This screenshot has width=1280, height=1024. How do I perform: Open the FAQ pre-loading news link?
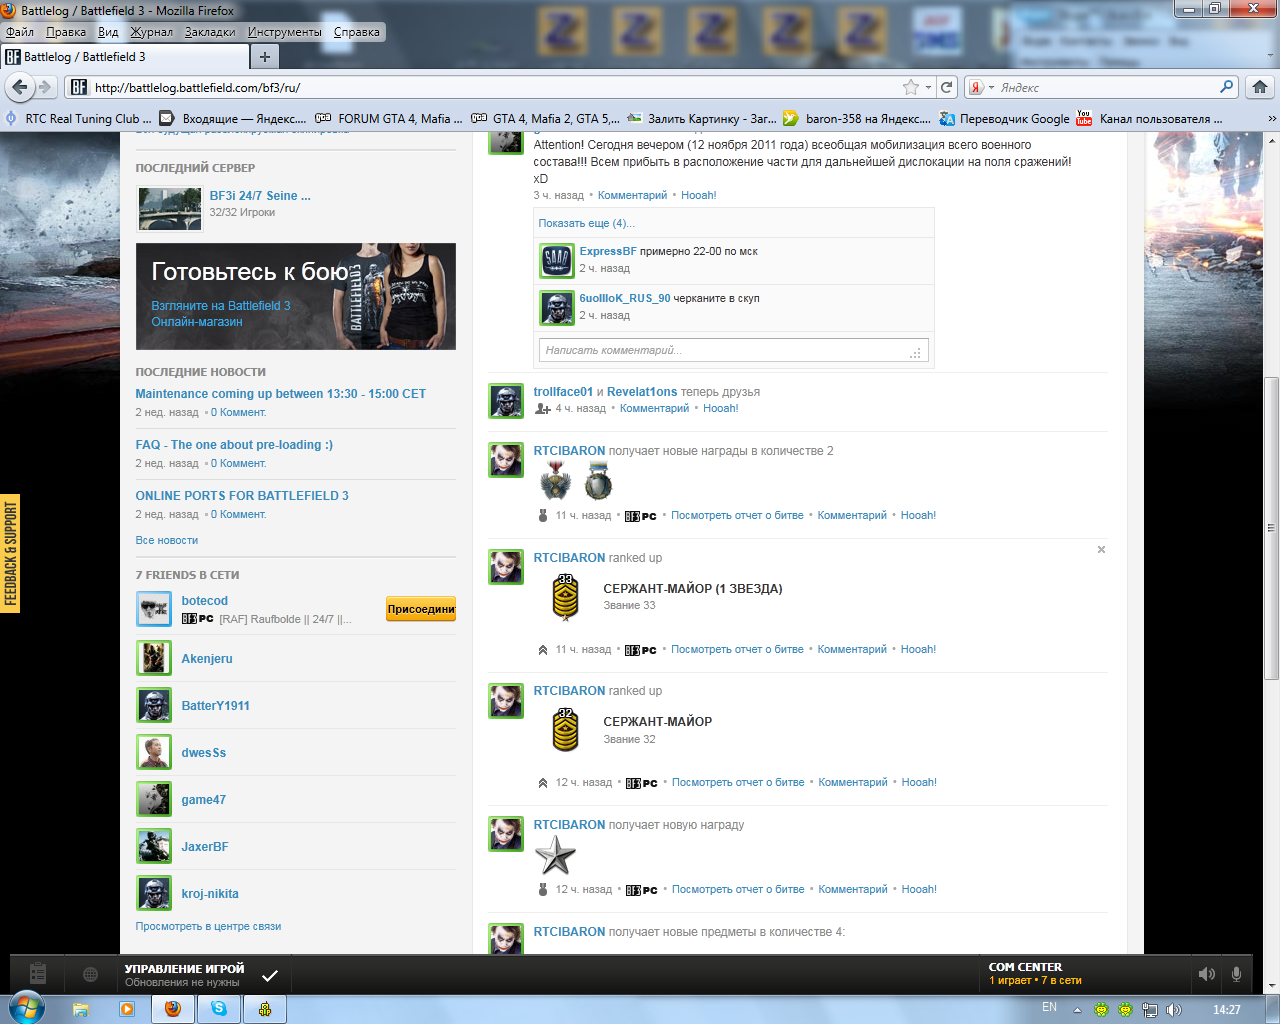[x=234, y=445]
